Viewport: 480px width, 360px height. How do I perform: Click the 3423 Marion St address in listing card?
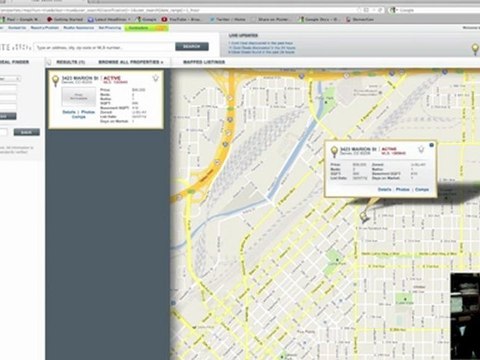tap(80, 78)
